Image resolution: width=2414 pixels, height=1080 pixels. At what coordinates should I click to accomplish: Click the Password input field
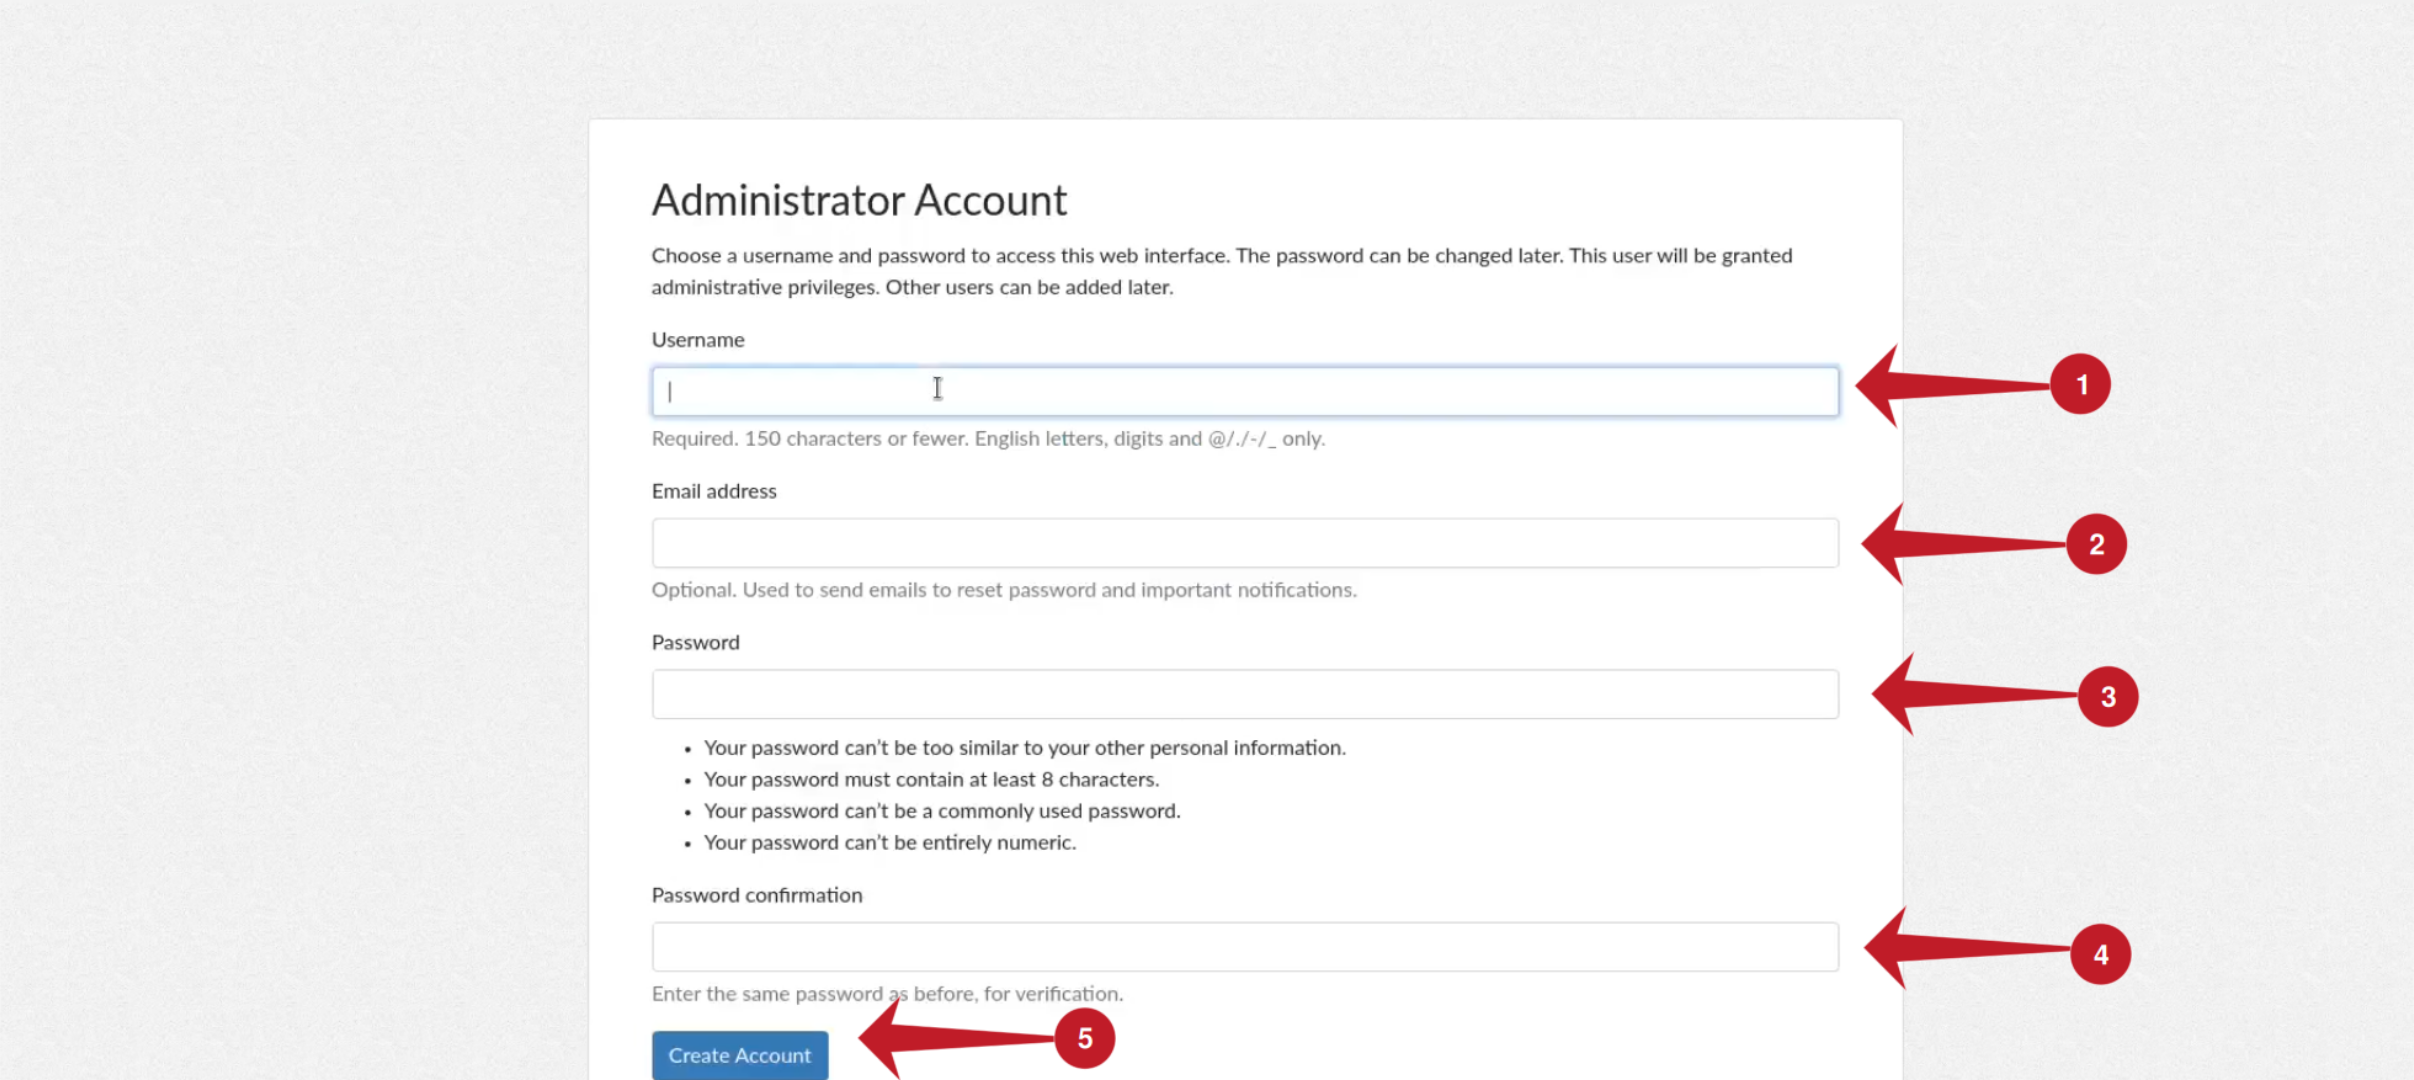1244,692
